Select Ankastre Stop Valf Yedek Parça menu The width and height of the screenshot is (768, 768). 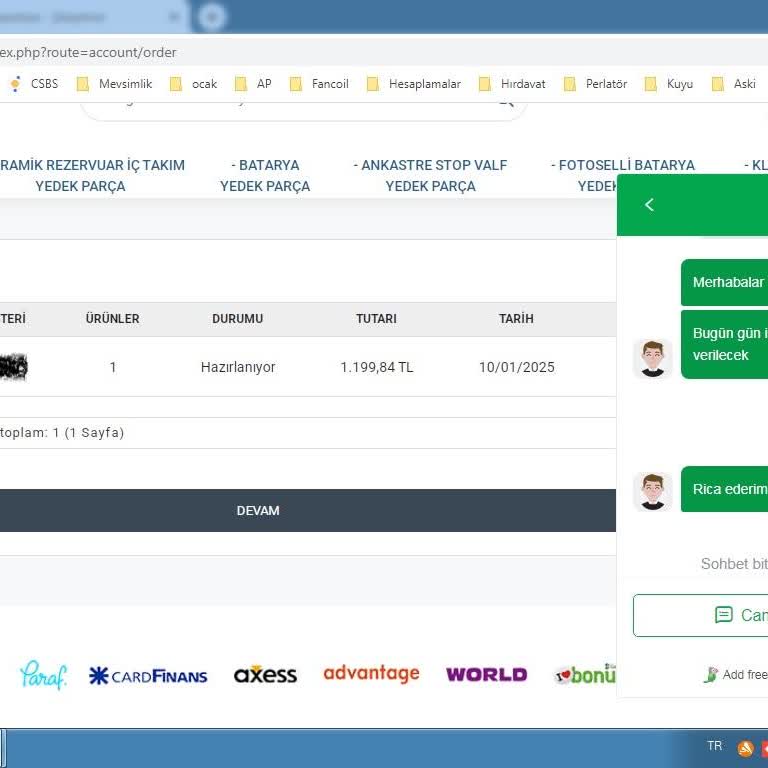pos(430,175)
